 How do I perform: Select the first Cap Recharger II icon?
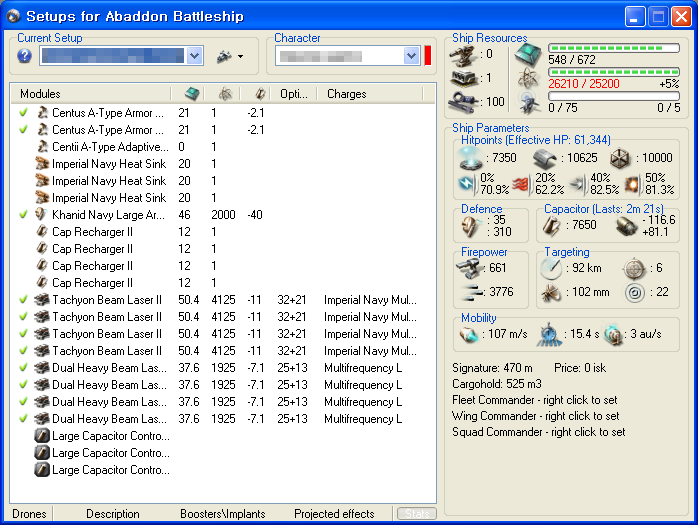coord(42,232)
